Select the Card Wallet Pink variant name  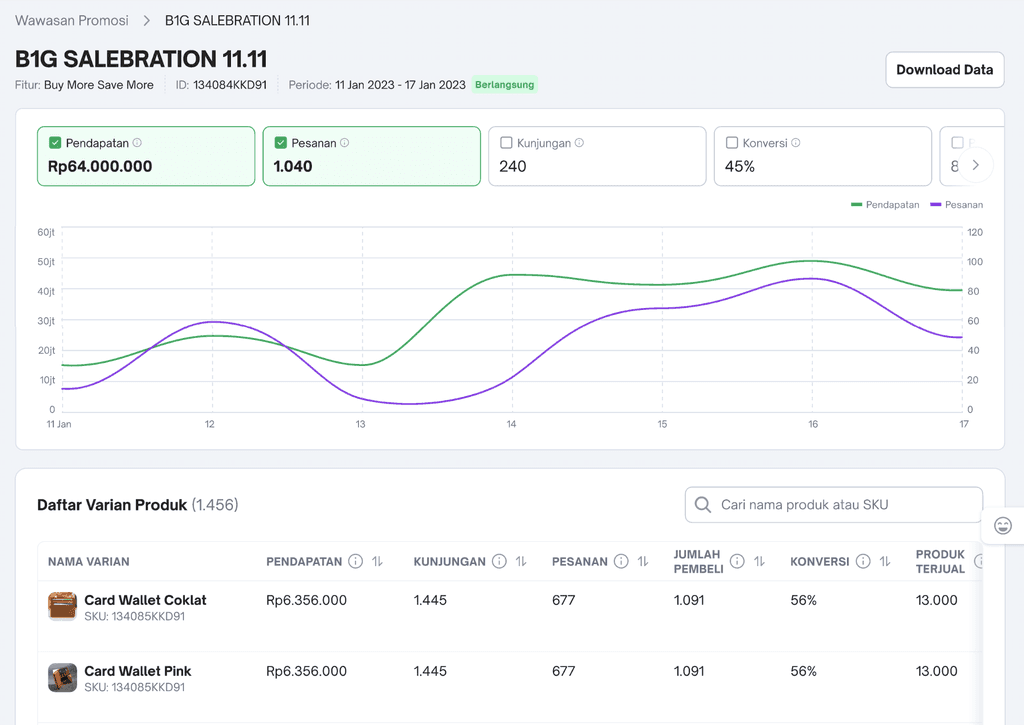point(138,671)
